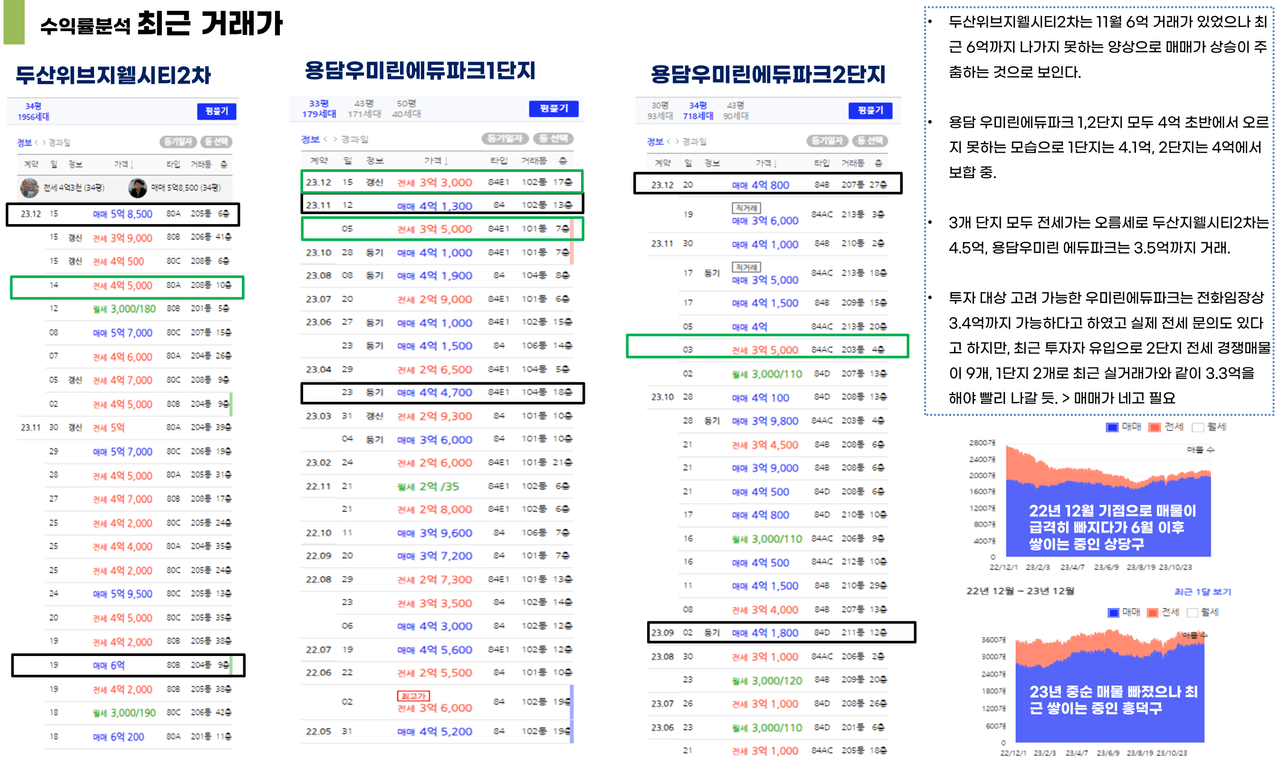Open 동 선택 in the 용담우미린에듀파크2단지 panel
1275x763 pixels.
pos(872,141)
